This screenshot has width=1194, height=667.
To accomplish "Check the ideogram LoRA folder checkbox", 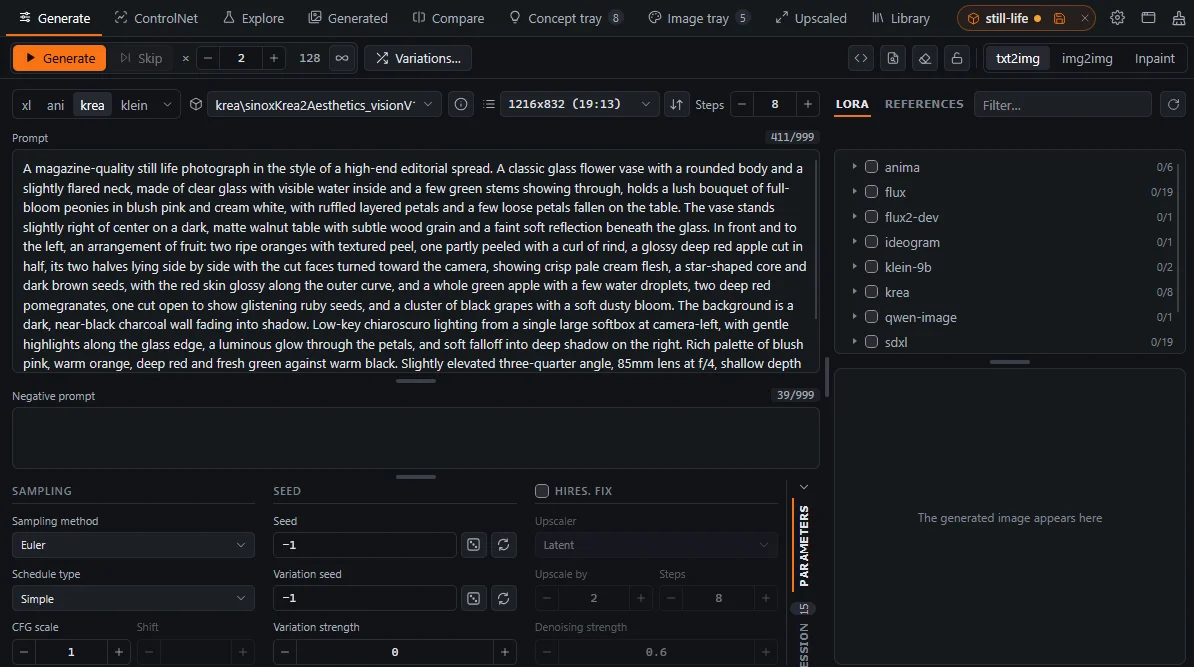I will 871,241.
